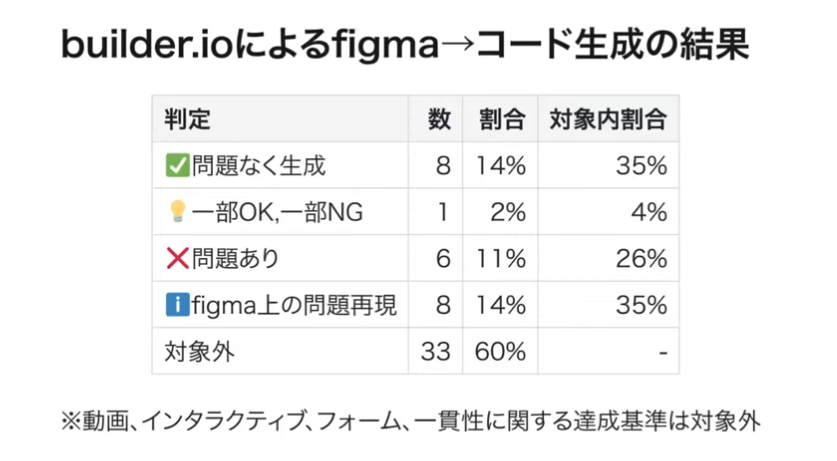
Task: Click the 11% percentage cell
Action: pos(501,259)
